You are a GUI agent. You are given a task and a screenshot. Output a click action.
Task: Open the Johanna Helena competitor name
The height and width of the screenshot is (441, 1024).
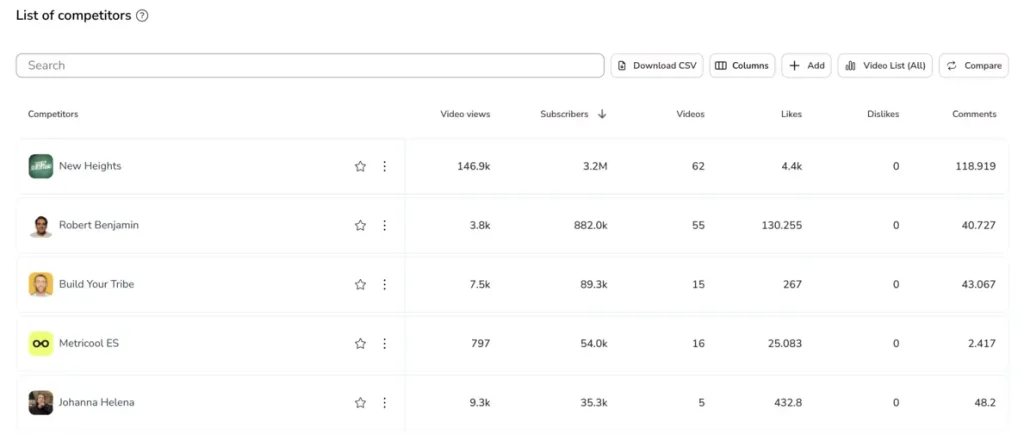coord(97,402)
